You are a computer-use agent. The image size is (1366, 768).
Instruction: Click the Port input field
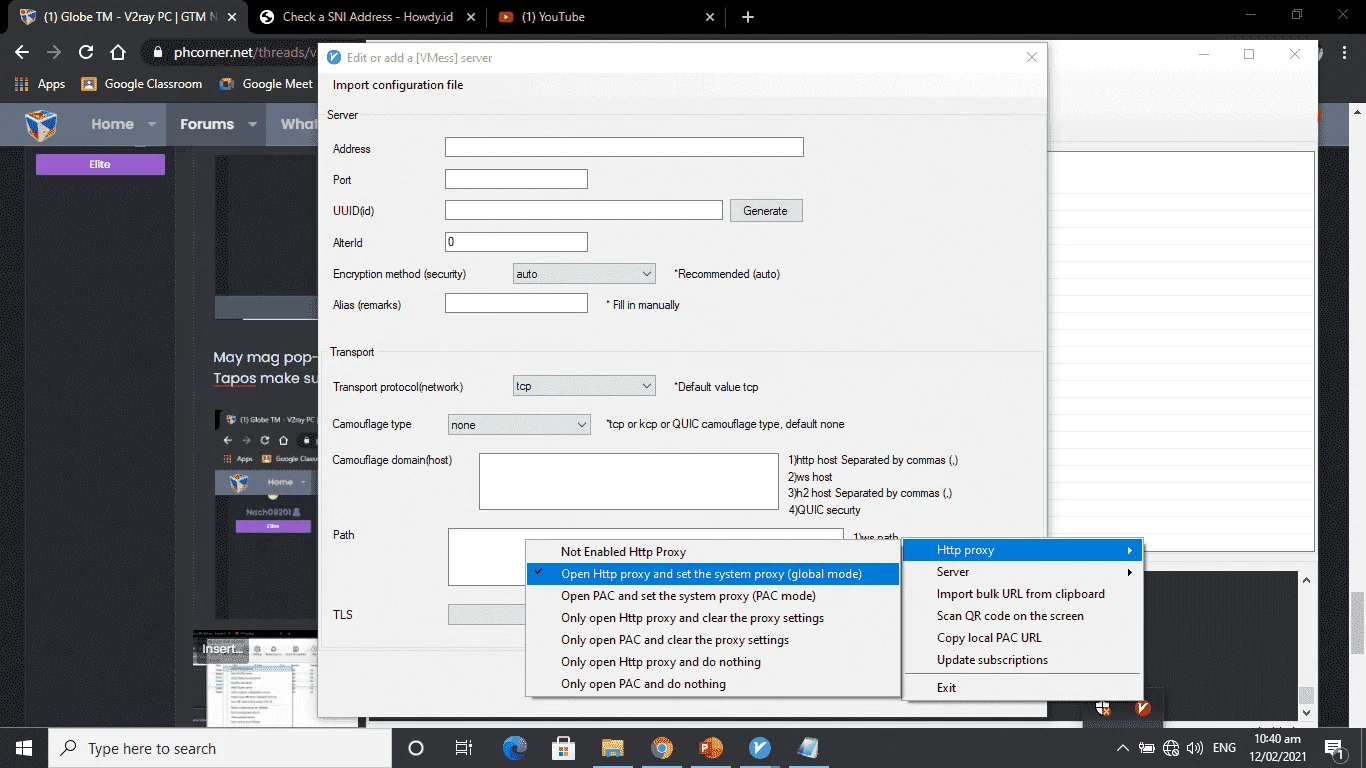click(516, 179)
